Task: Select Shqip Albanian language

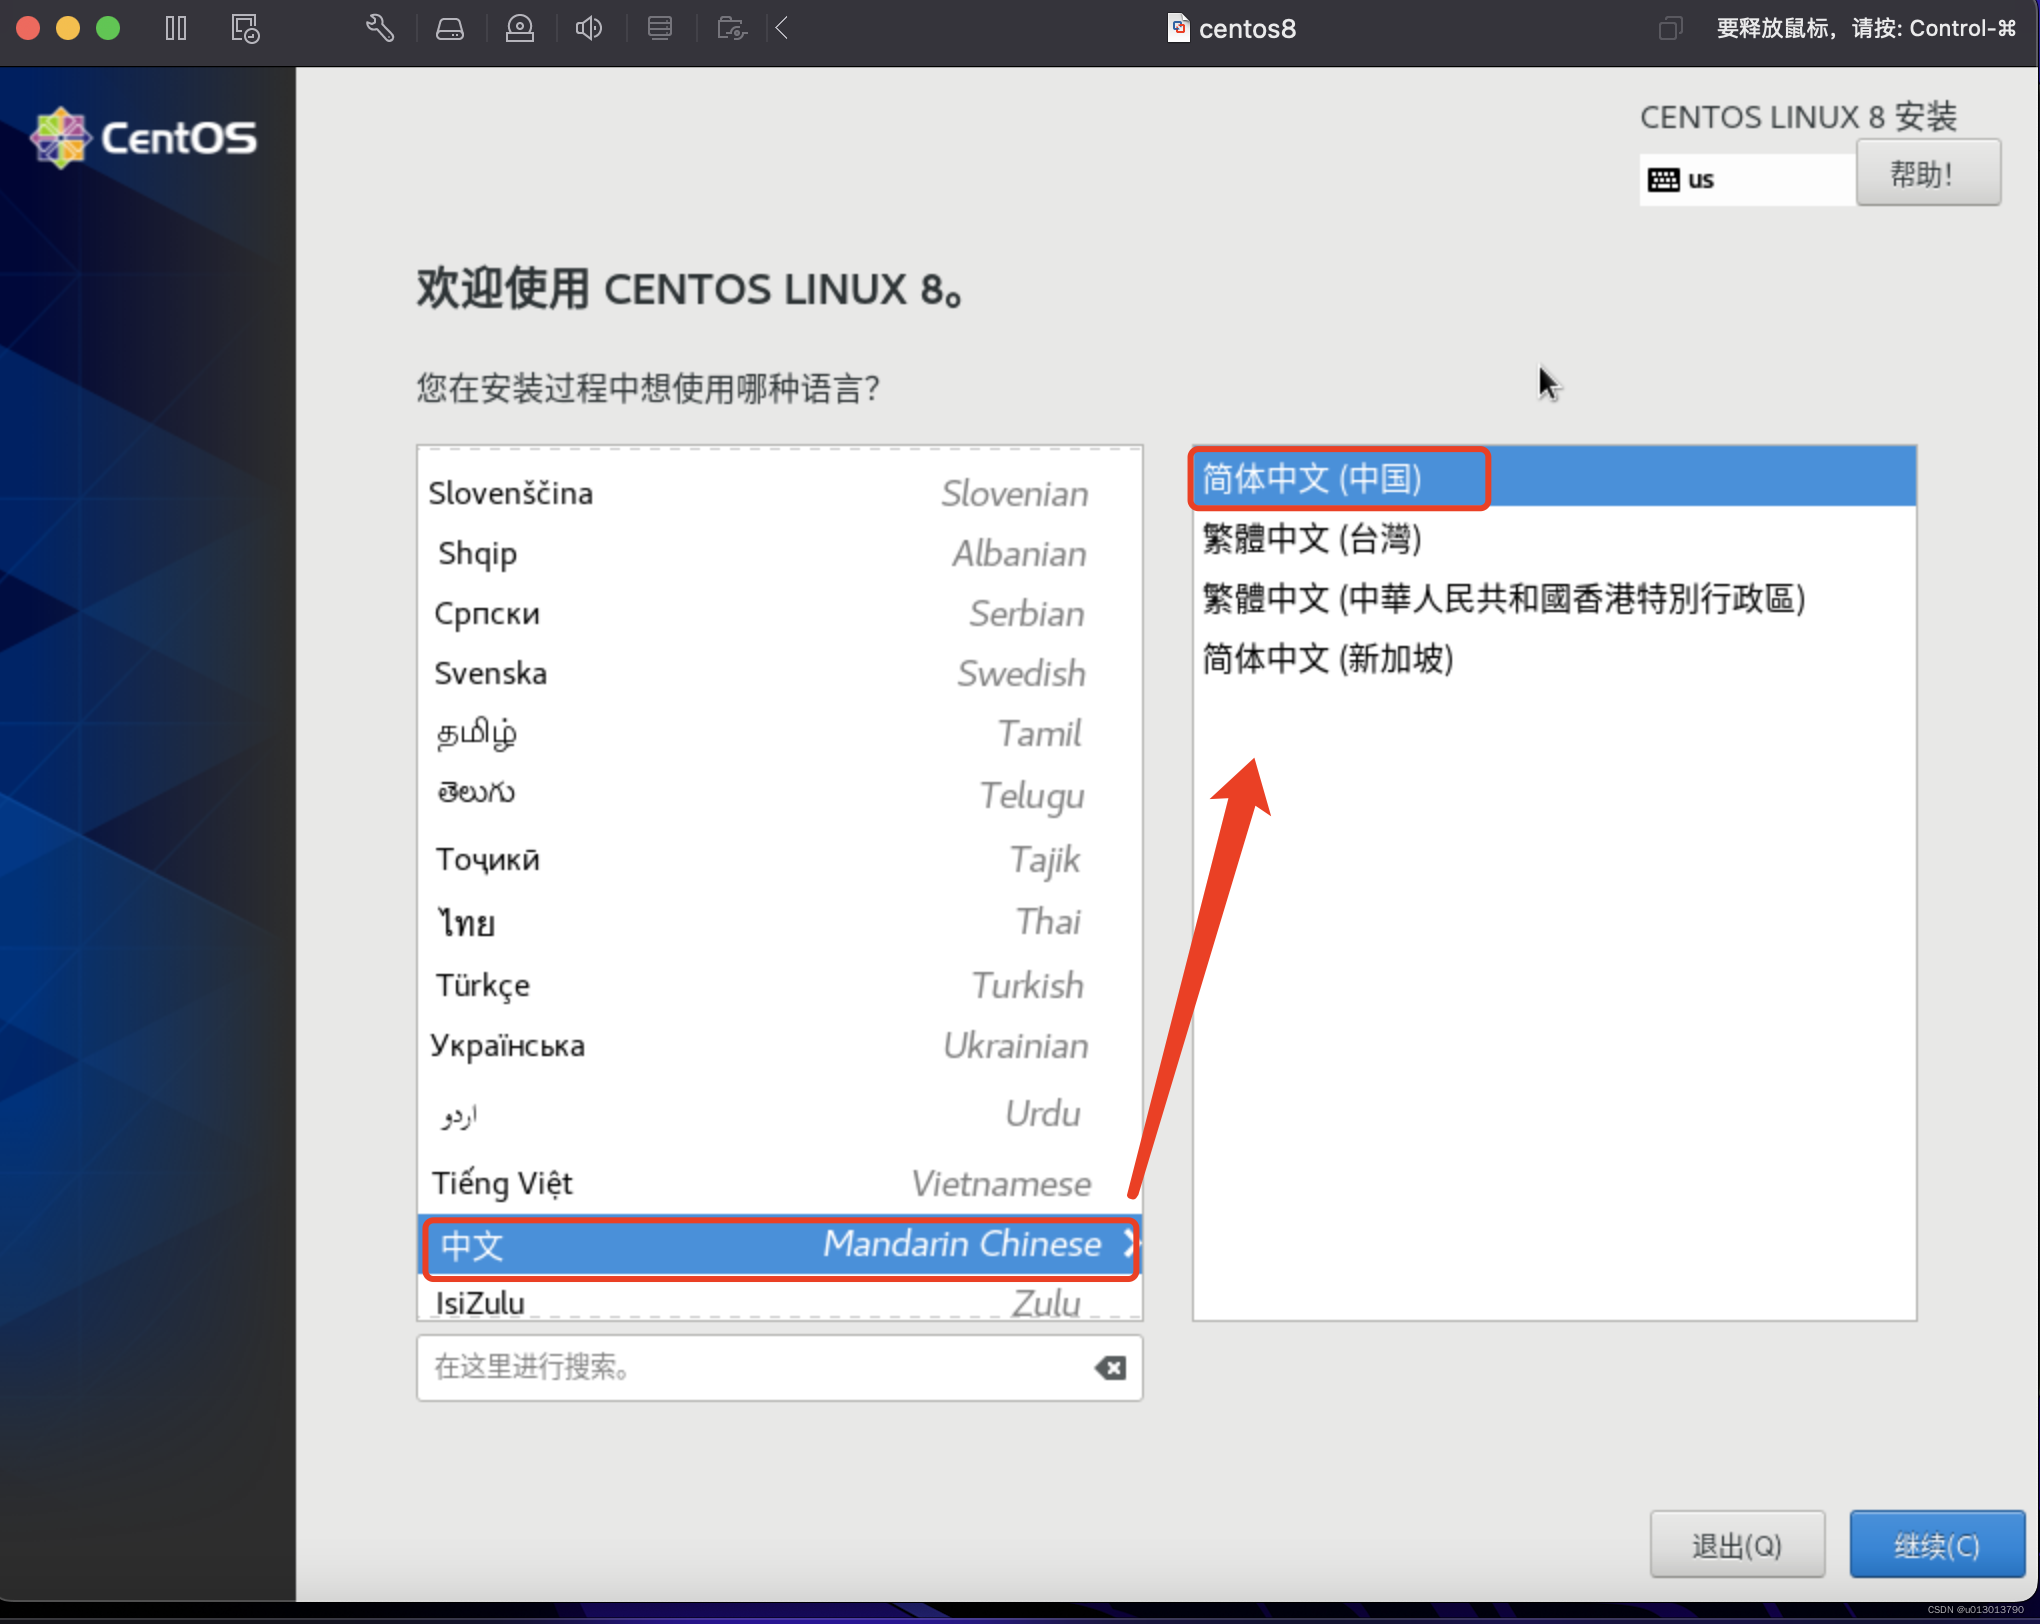Action: click(x=779, y=553)
